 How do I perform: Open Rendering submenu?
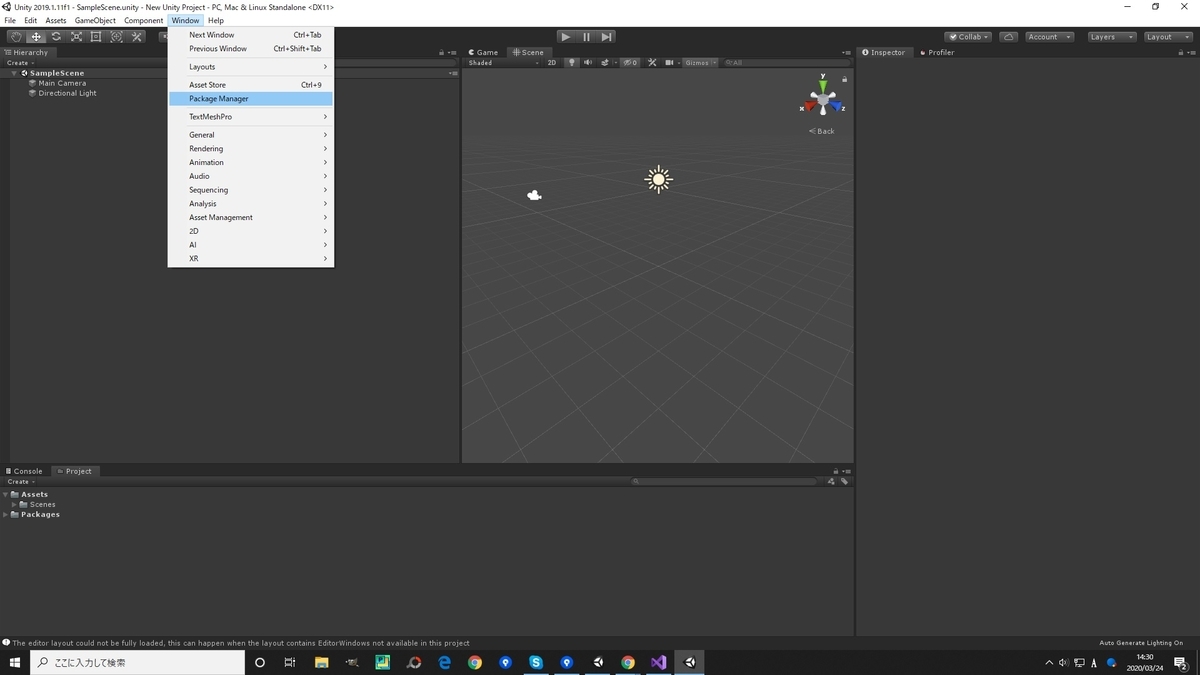tap(251, 149)
